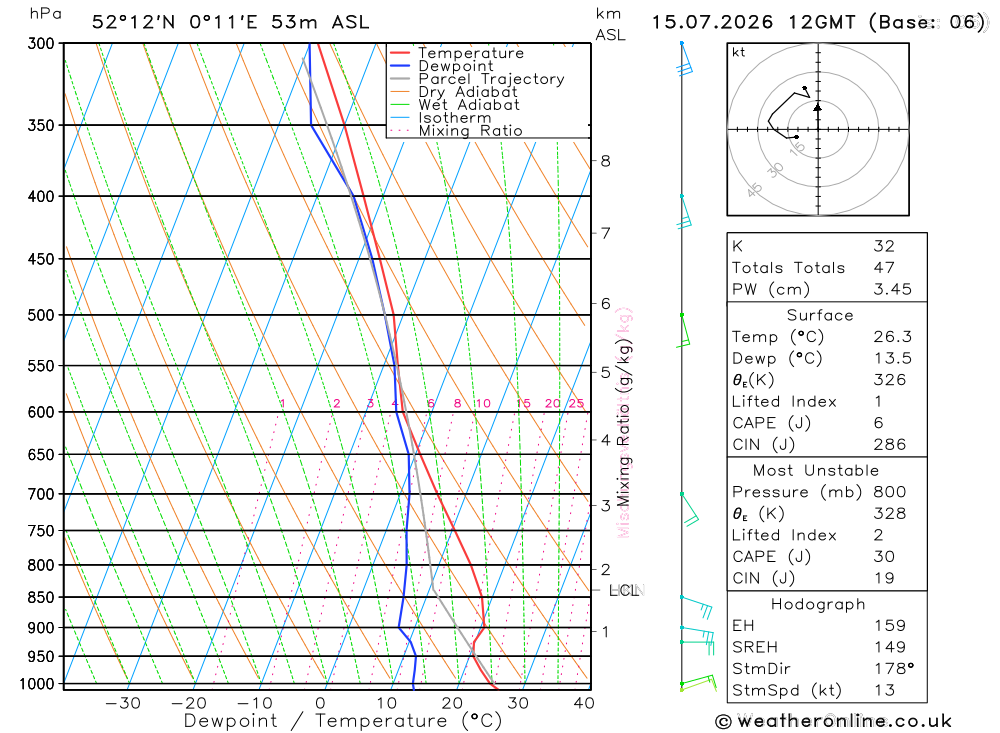
Task: Click the 1000 hPa pressure label
Action: pos(38,685)
